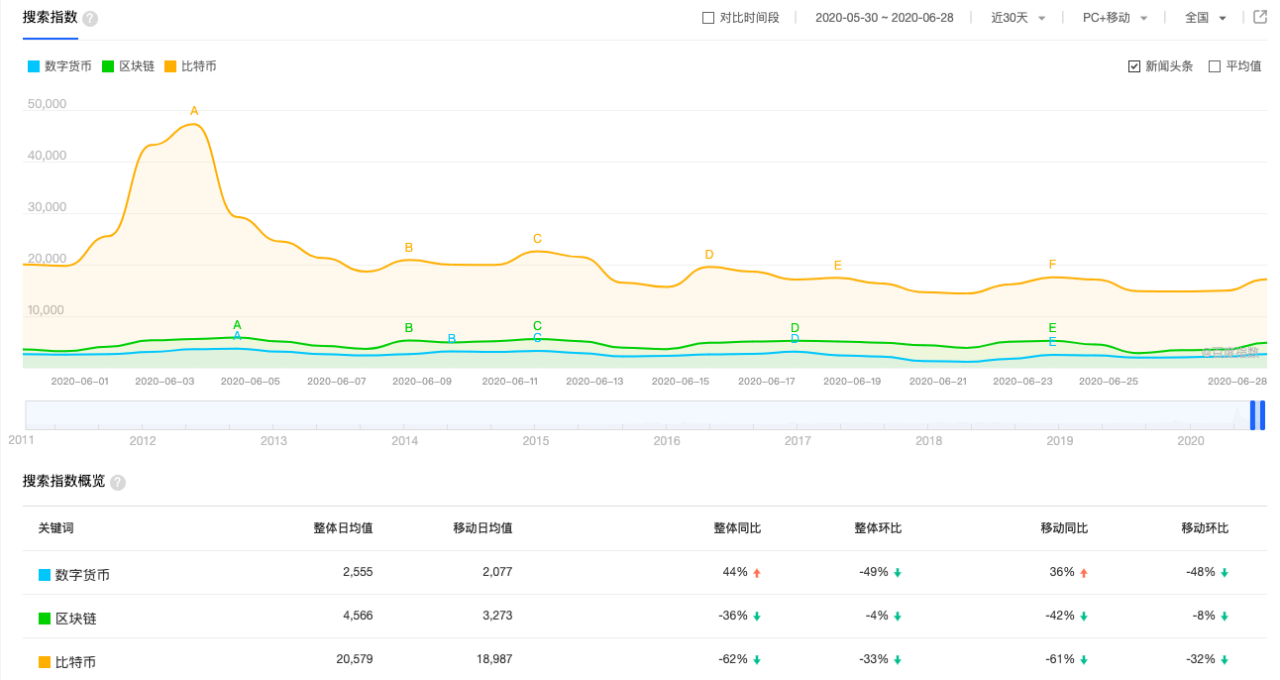Open the 近30天 time range dropdown
Screen dimensions: 1280x680
[x=1018, y=18]
